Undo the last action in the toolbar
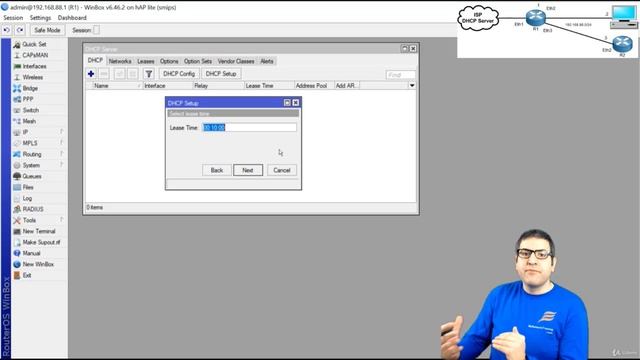Image resolution: width=640 pixels, height=360 pixels. coord(7,30)
